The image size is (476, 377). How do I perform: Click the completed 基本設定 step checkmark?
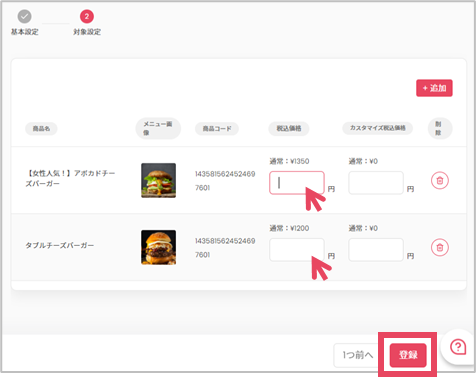(x=25, y=16)
